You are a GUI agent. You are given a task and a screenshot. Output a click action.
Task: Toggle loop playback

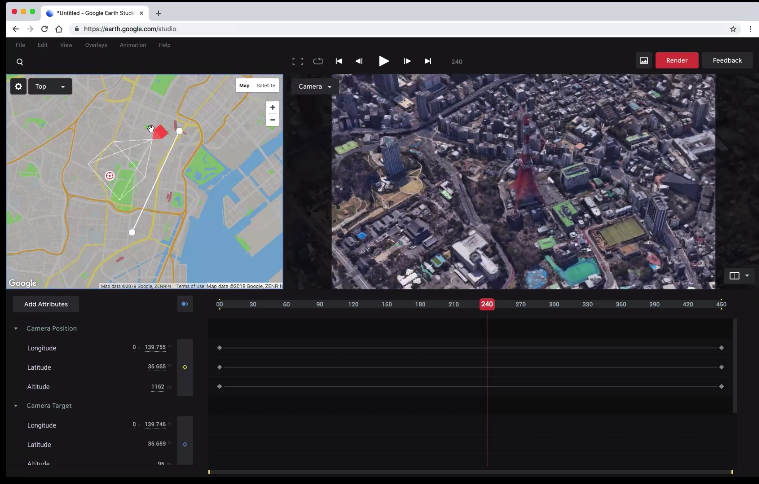318,61
